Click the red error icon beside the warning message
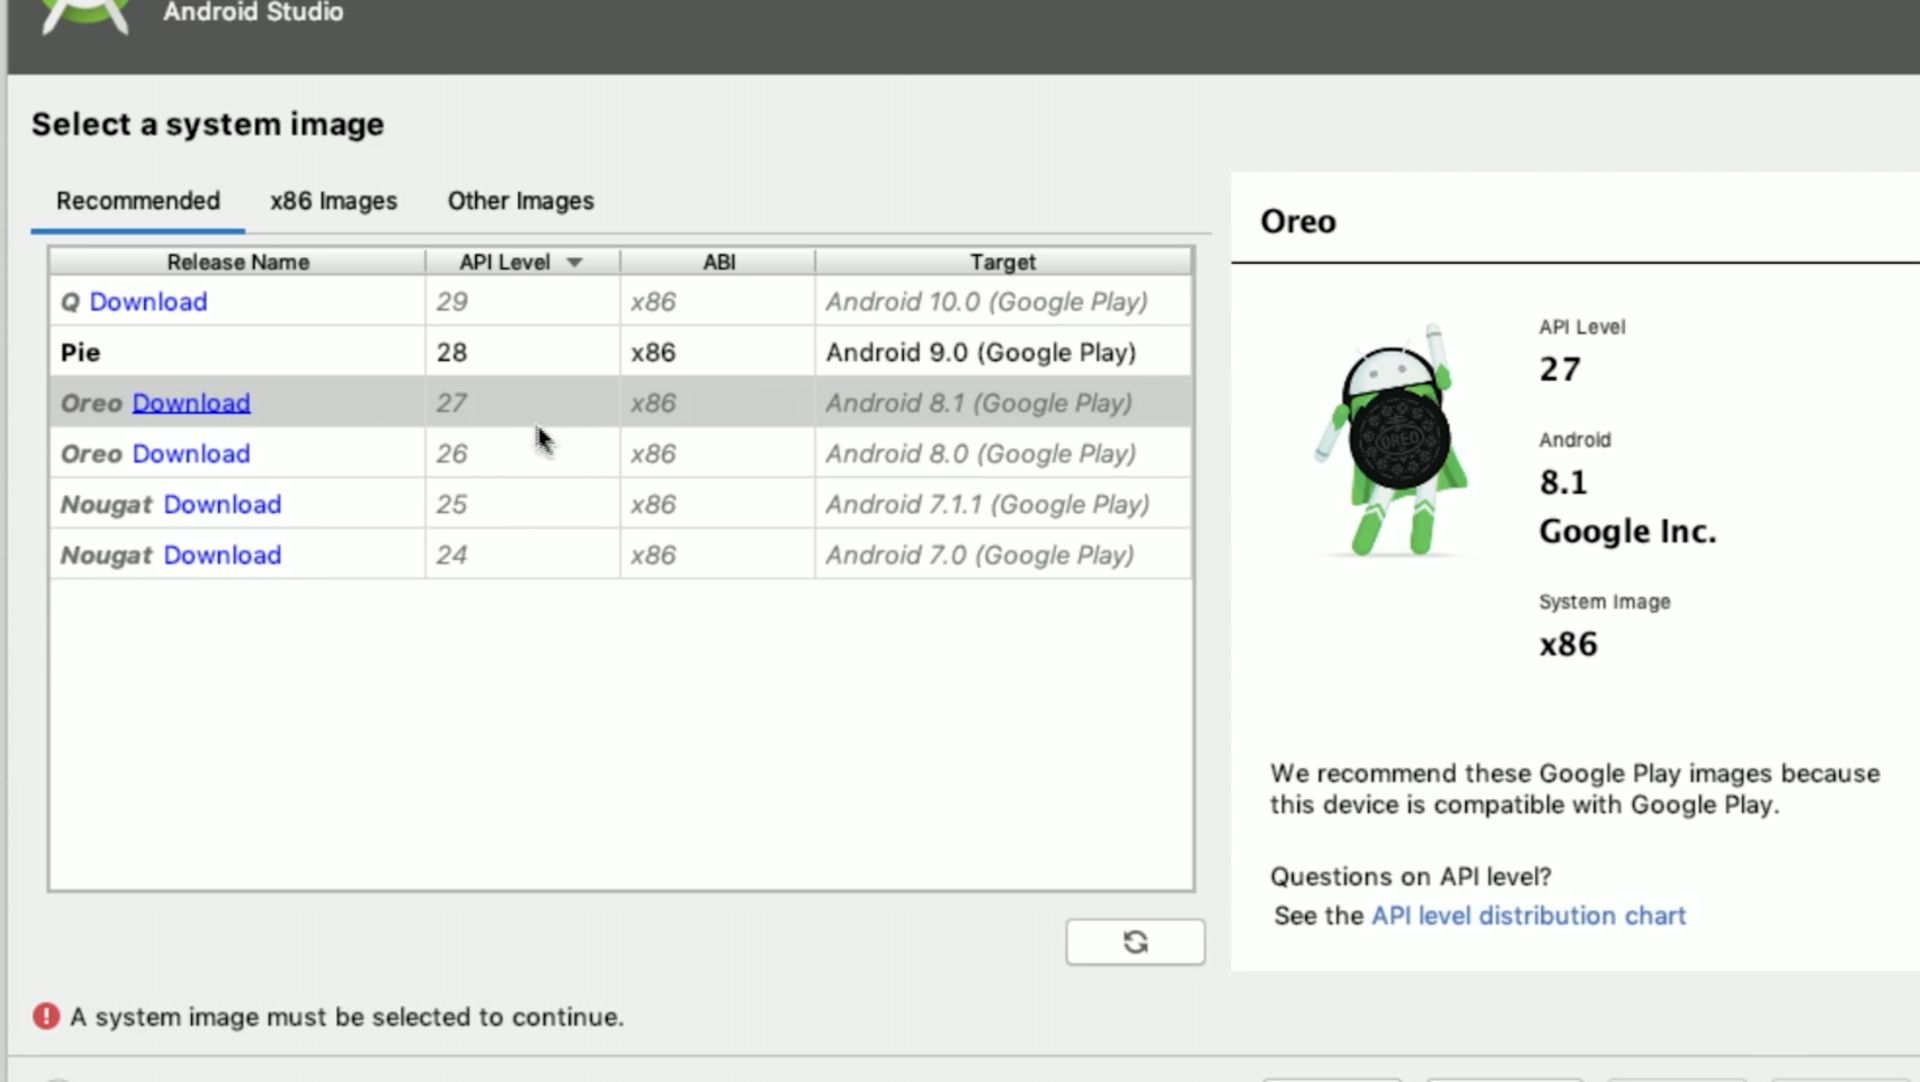 (x=46, y=1016)
